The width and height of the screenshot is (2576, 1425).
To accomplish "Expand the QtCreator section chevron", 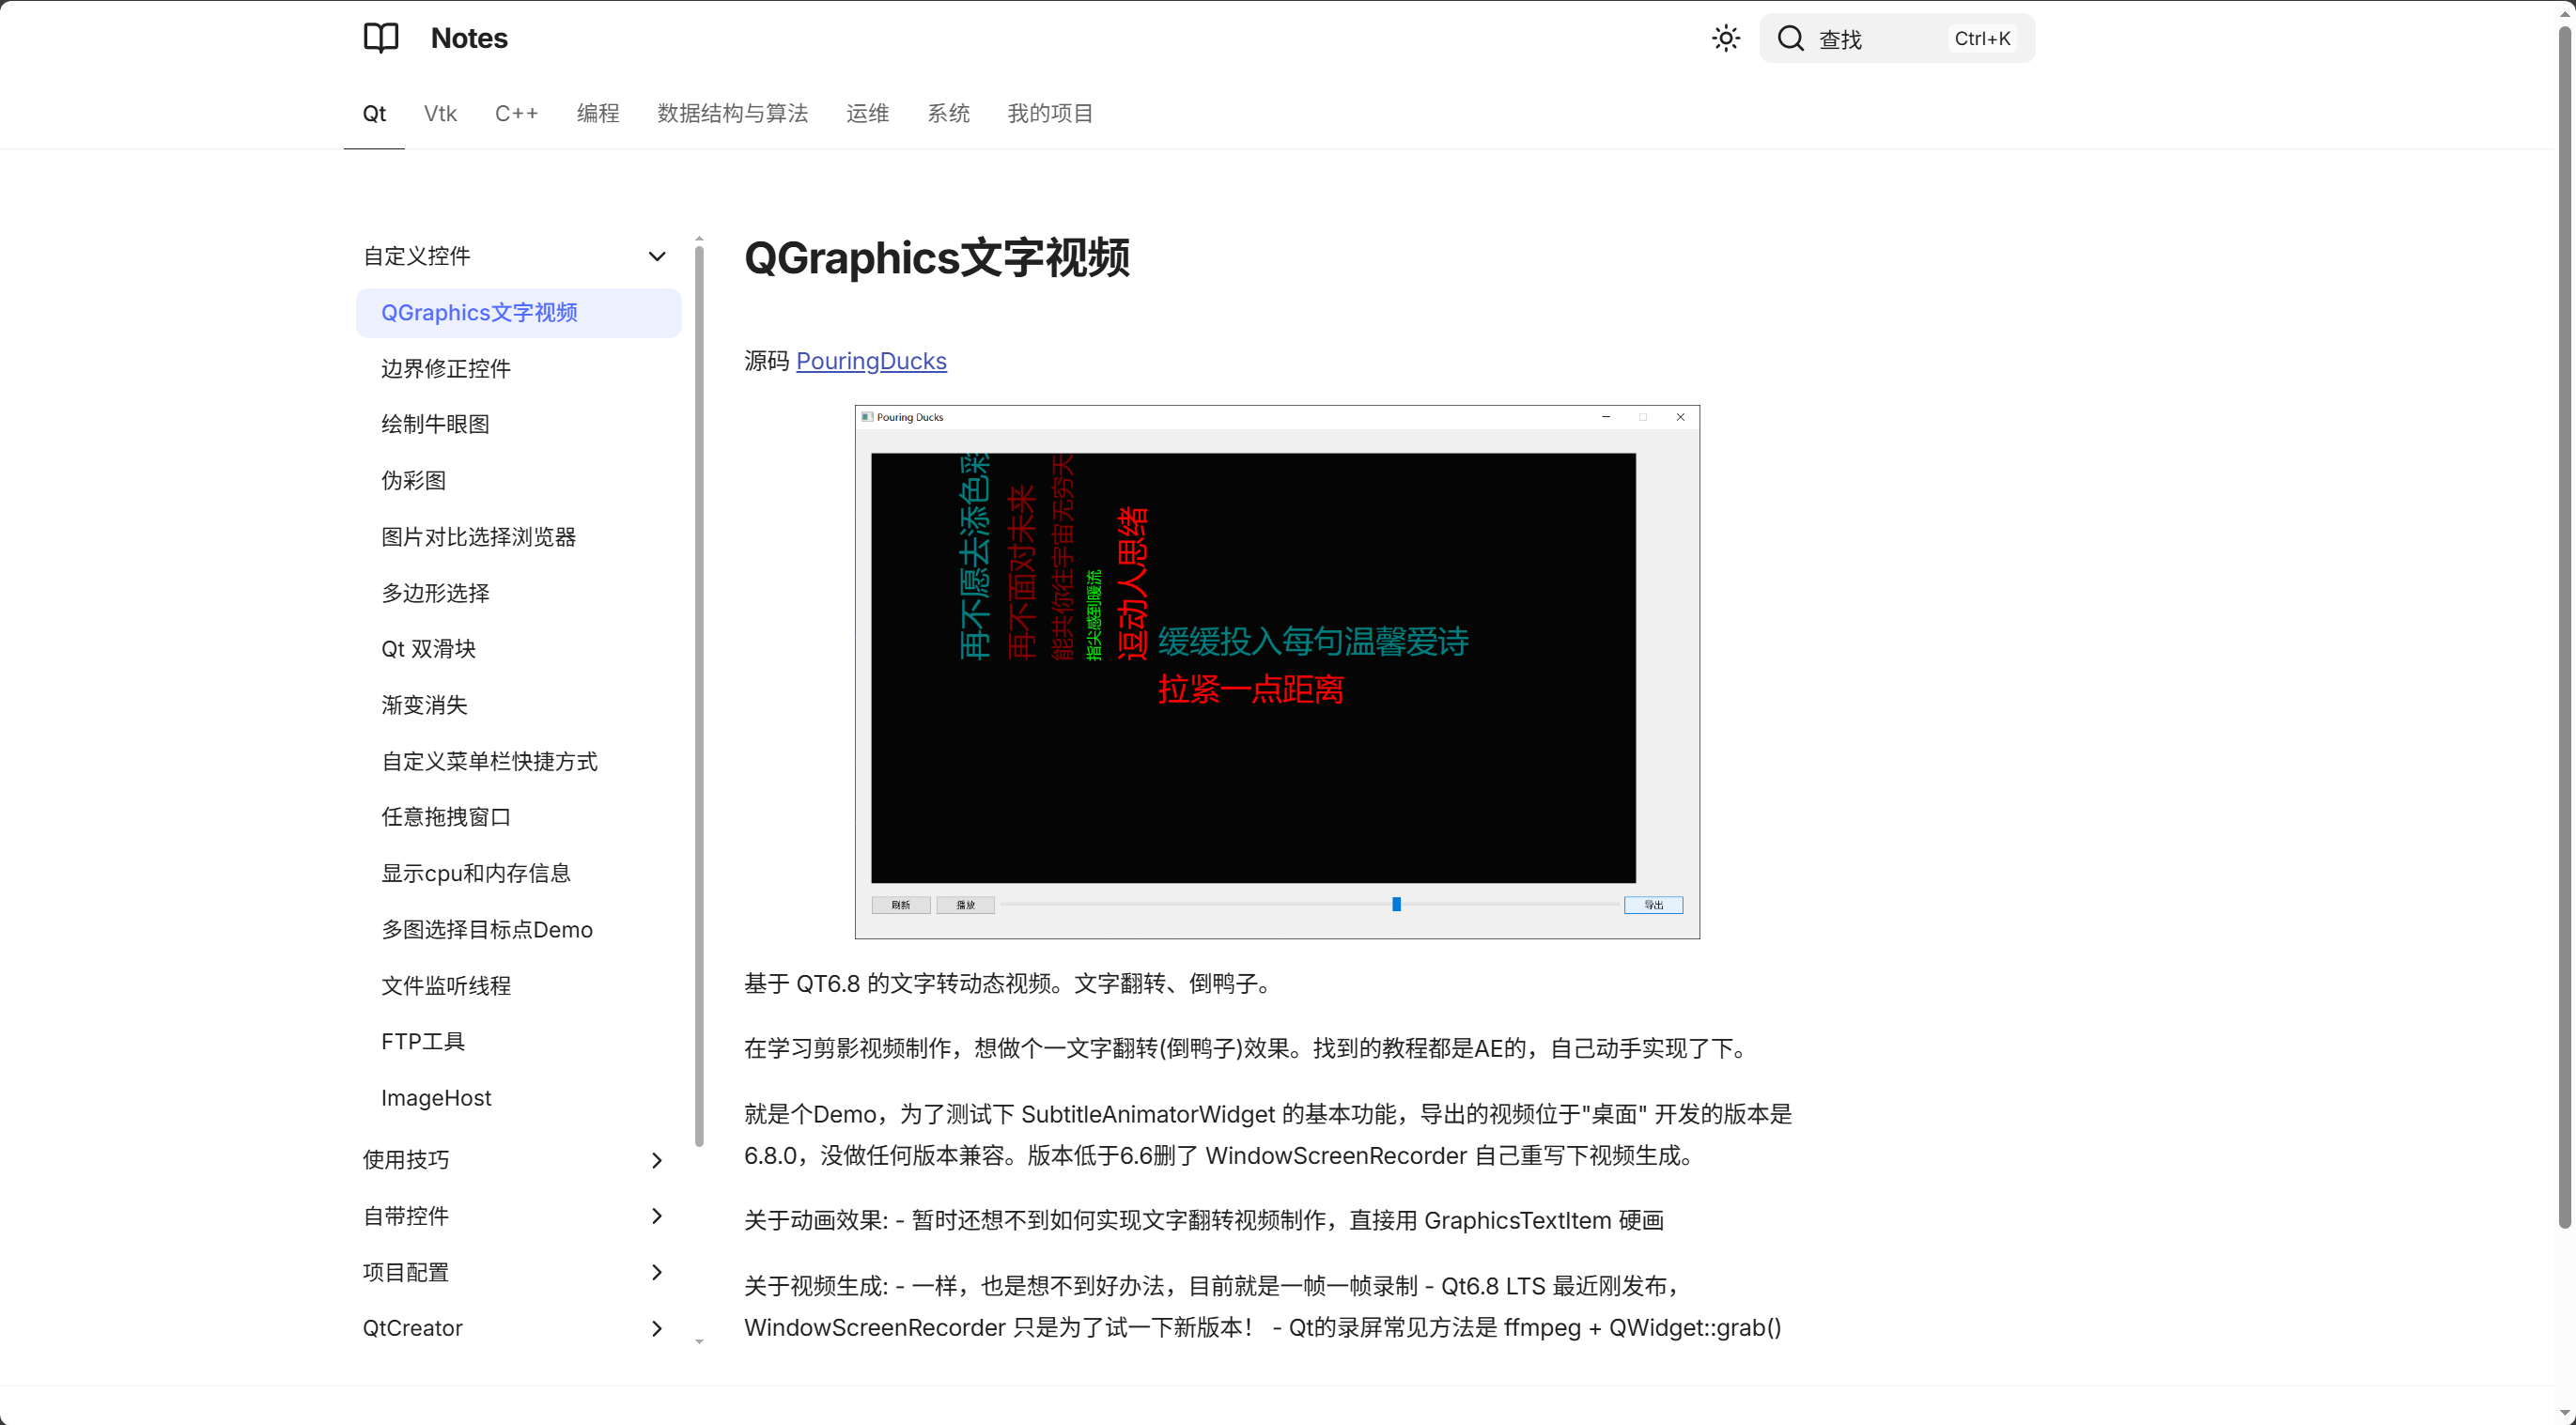I will point(657,1328).
